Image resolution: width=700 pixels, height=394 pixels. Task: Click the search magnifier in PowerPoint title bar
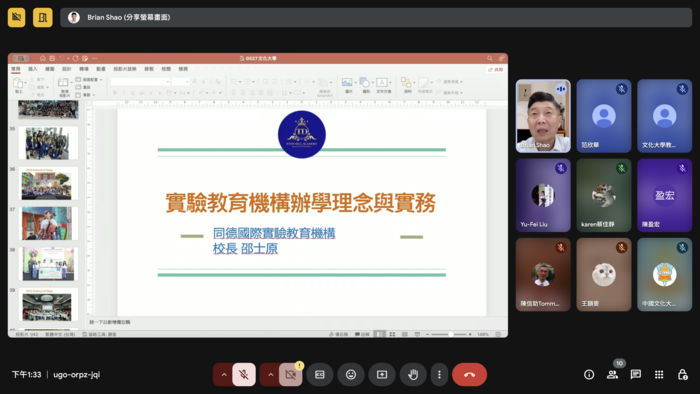click(x=490, y=58)
